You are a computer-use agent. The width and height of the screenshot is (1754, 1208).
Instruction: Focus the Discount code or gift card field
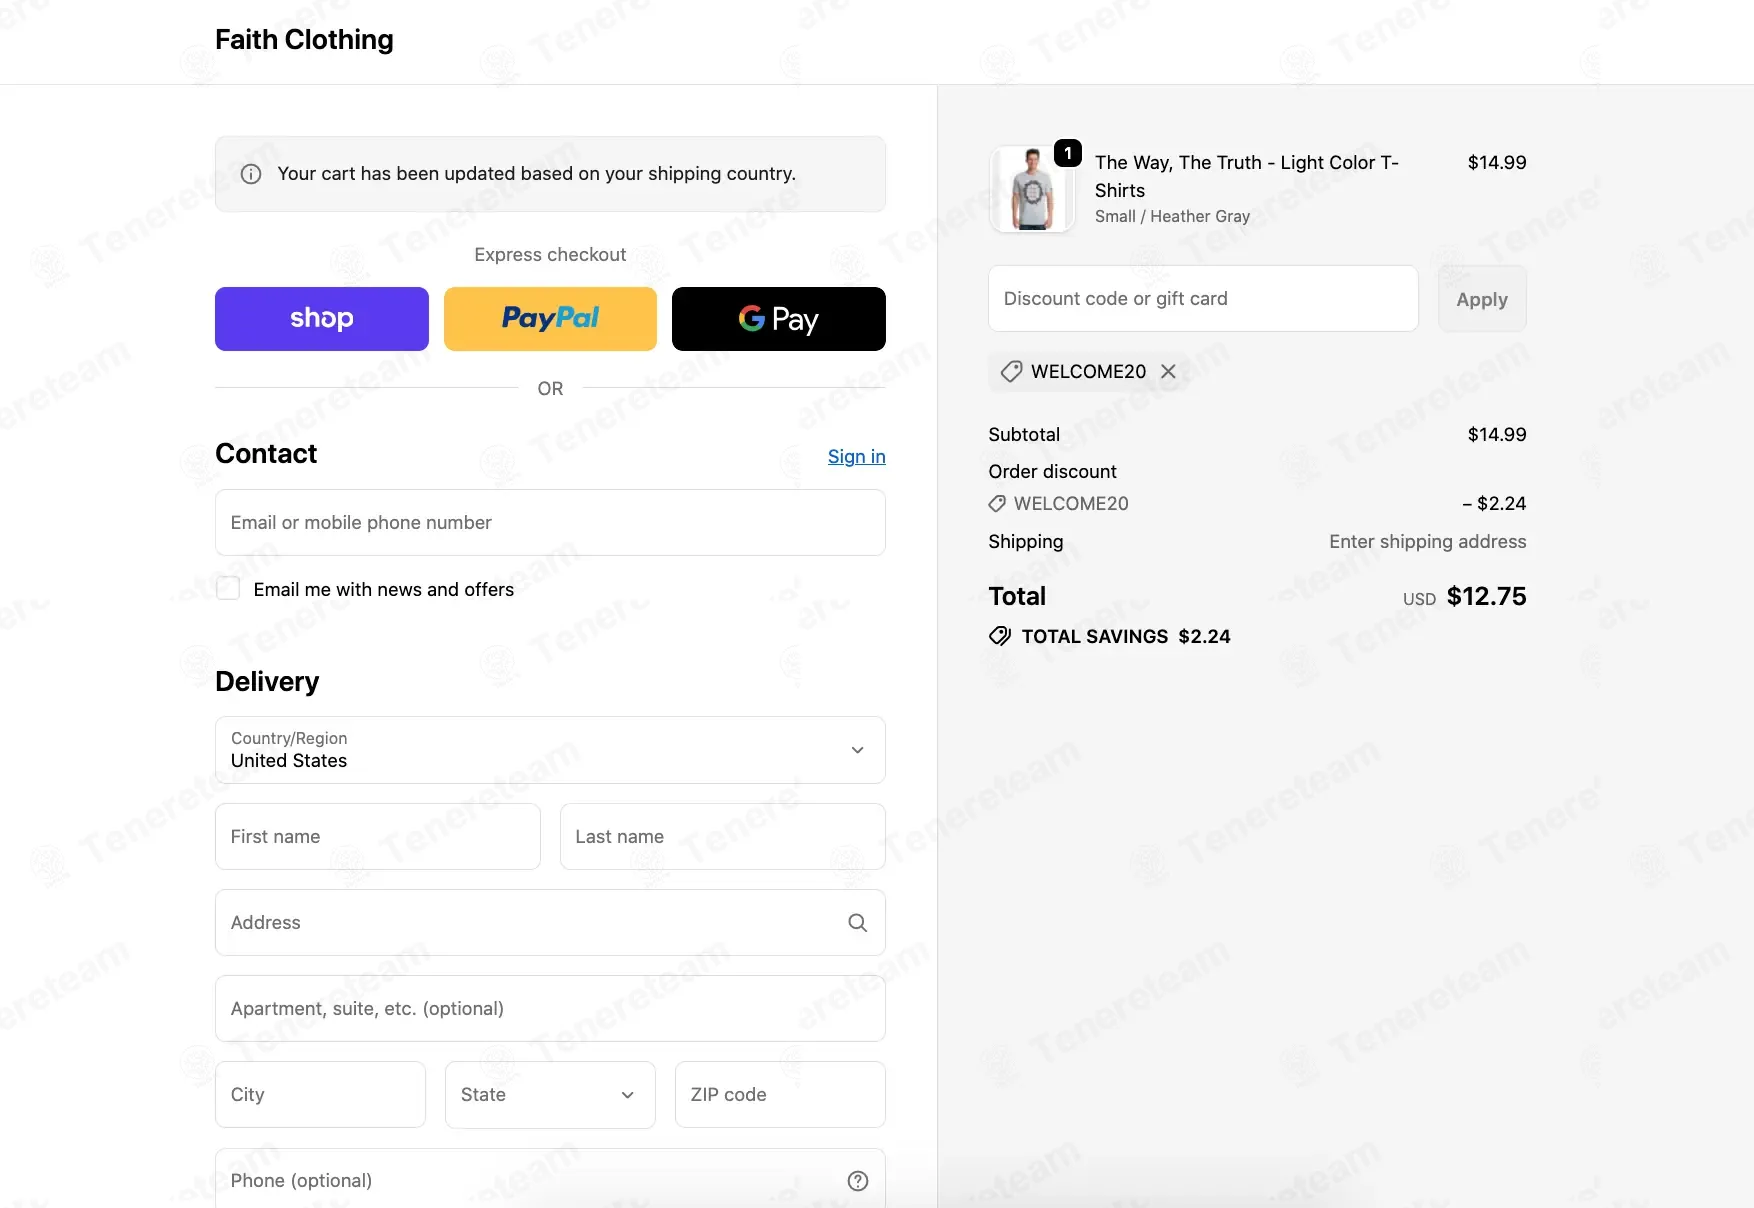(x=1203, y=298)
